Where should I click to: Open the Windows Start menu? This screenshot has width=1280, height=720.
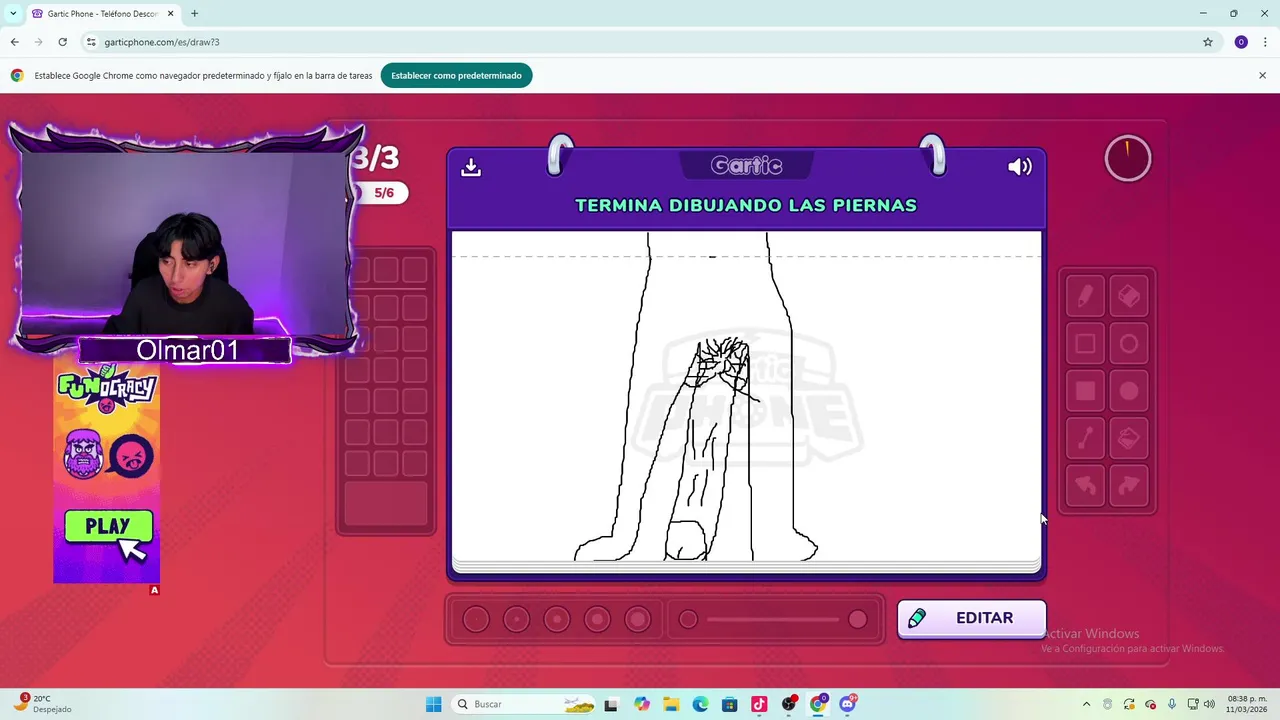[433, 704]
